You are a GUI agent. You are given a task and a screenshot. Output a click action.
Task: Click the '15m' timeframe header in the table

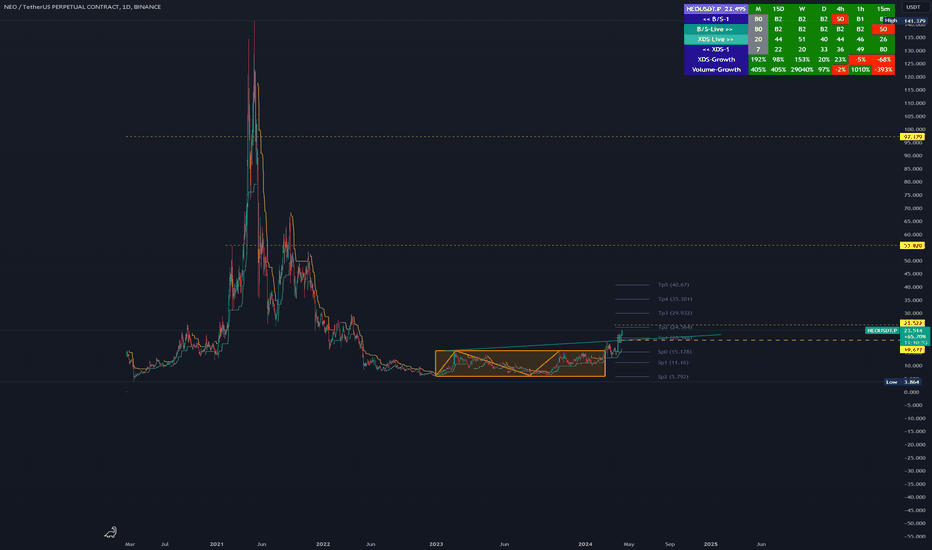[883, 9]
